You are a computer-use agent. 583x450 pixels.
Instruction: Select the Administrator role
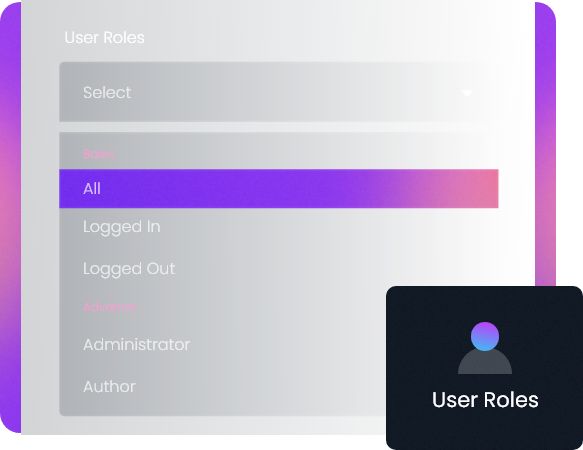pyautogui.click(x=136, y=345)
